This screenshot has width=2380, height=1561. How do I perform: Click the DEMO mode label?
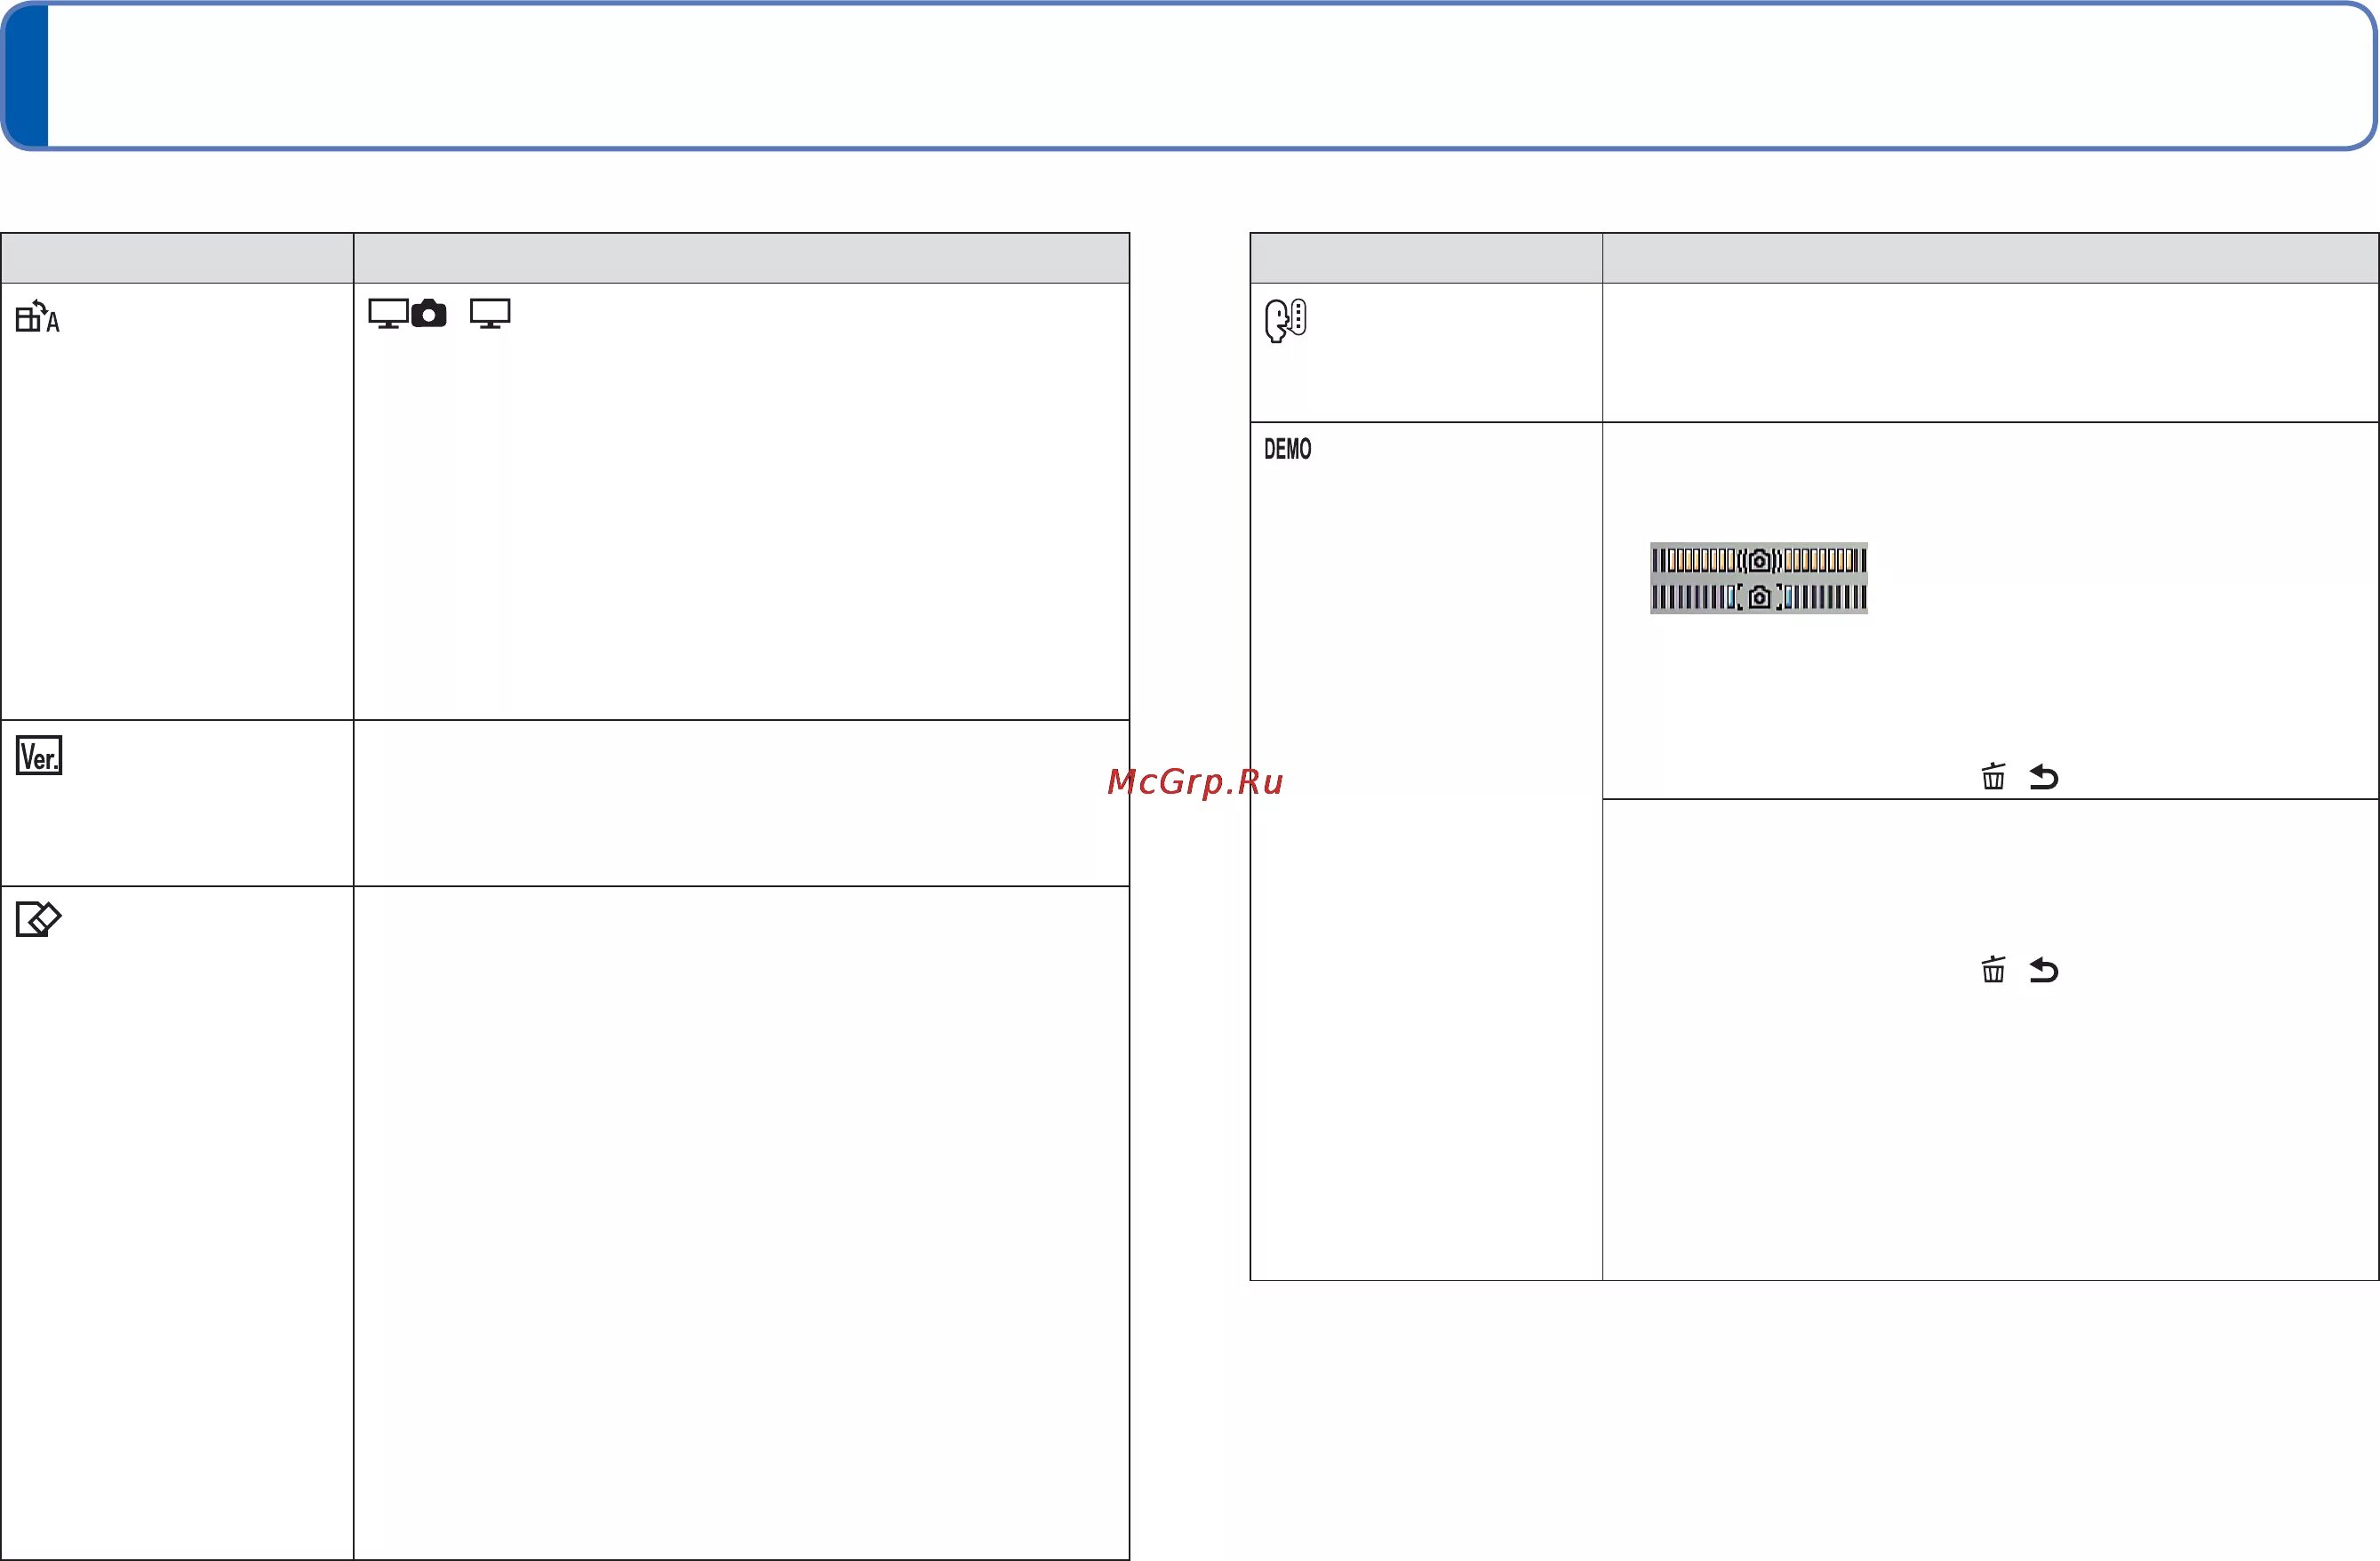(x=1287, y=449)
